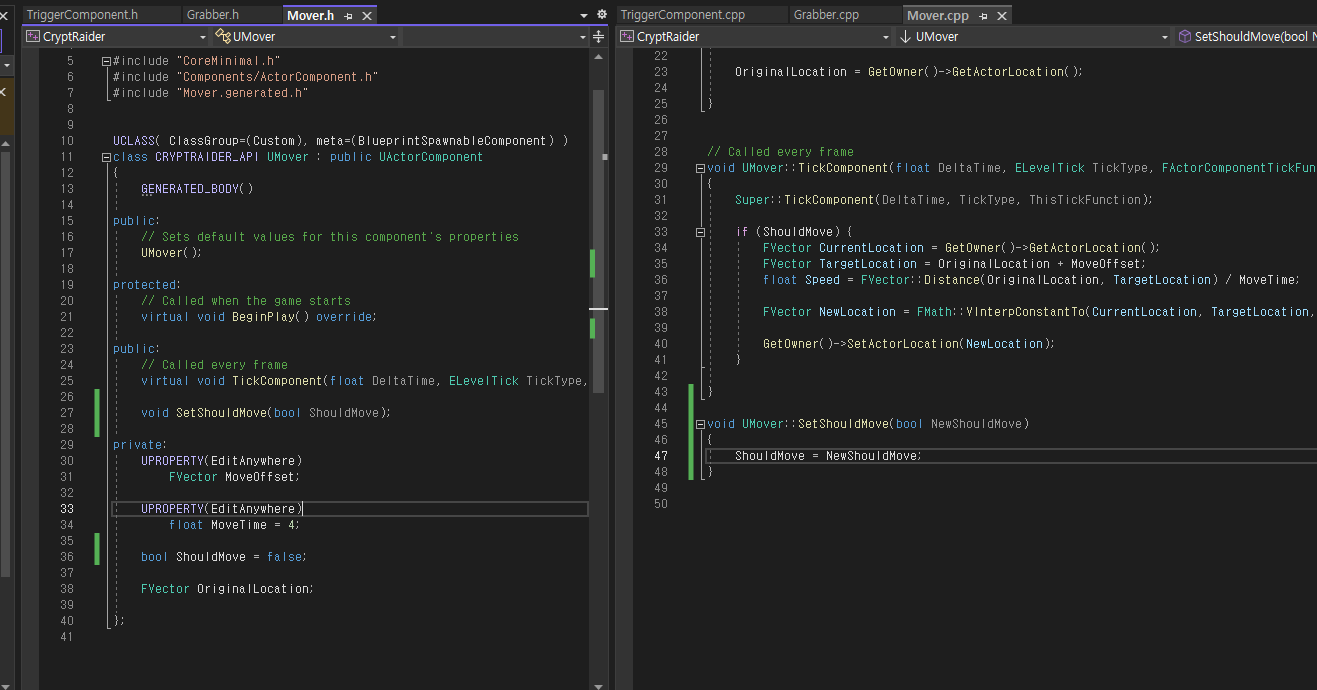The height and width of the screenshot is (690, 1317).
Task: Open the empty member dropdown in the Mover.h pane
Action: (495, 37)
